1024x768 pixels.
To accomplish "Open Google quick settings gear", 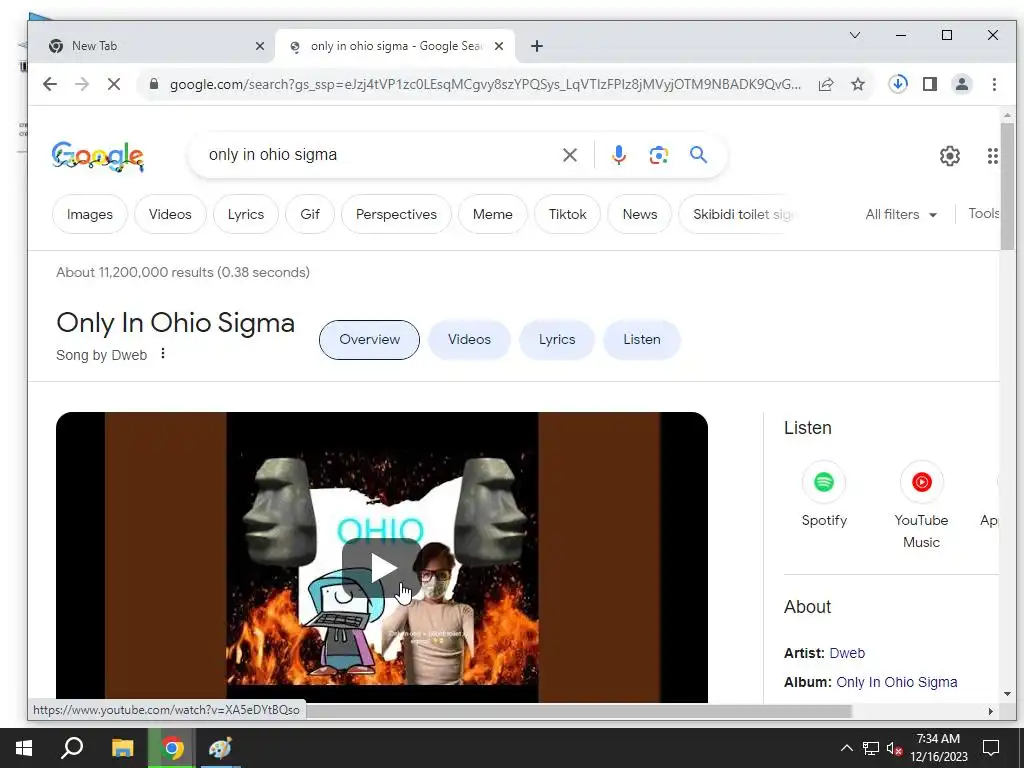I will [950, 155].
